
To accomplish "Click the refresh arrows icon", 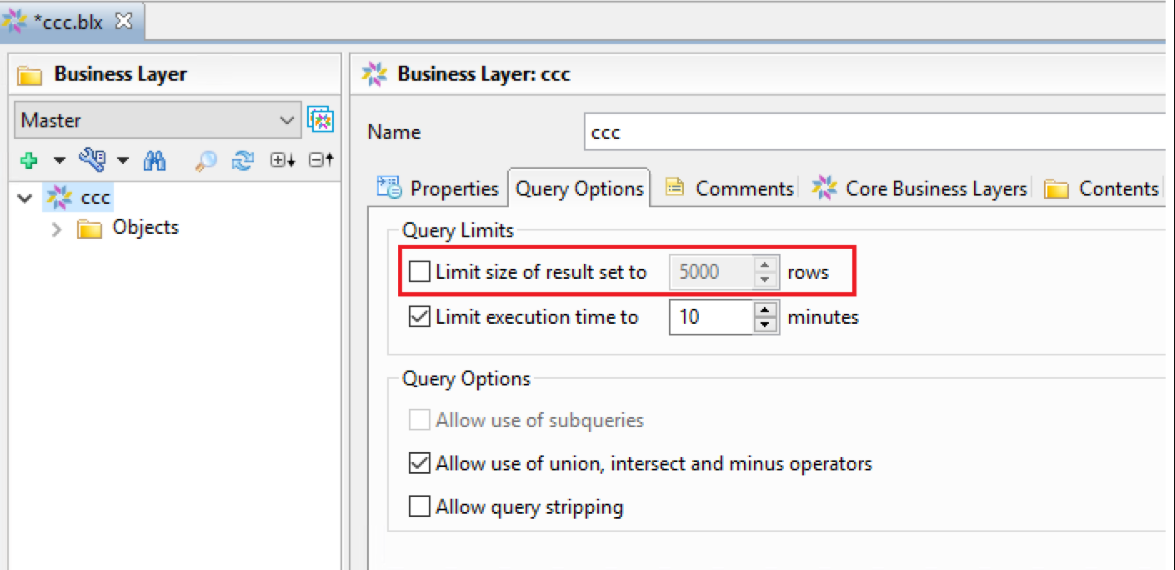I will [242, 160].
